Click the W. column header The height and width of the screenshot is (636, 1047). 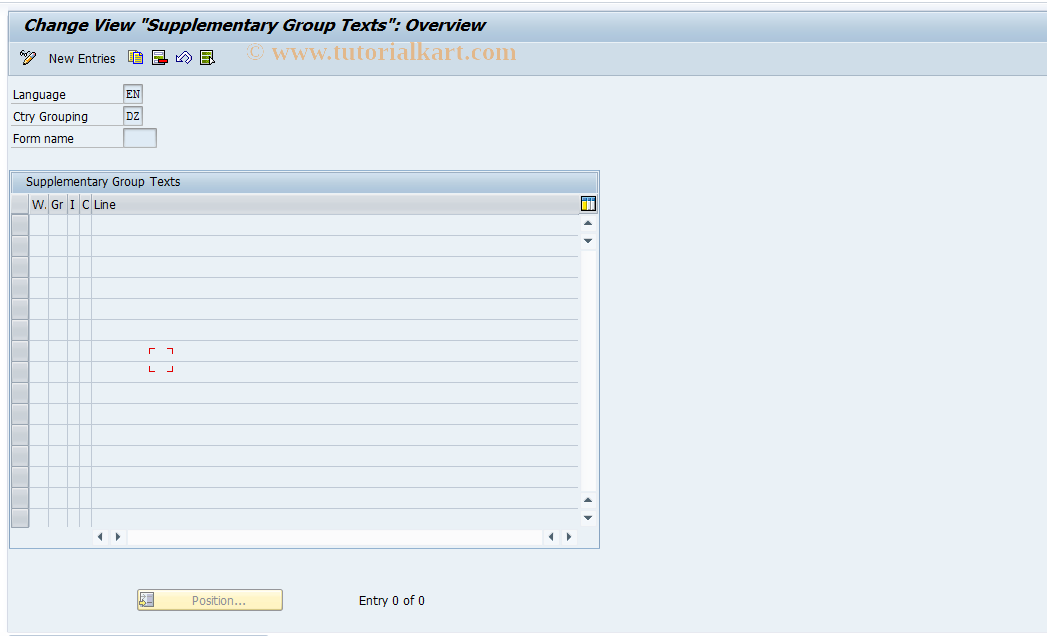[x=39, y=204]
